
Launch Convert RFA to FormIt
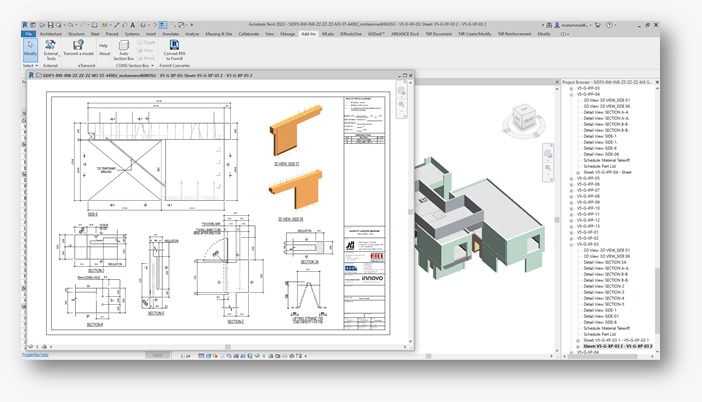[x=174, y=50]
